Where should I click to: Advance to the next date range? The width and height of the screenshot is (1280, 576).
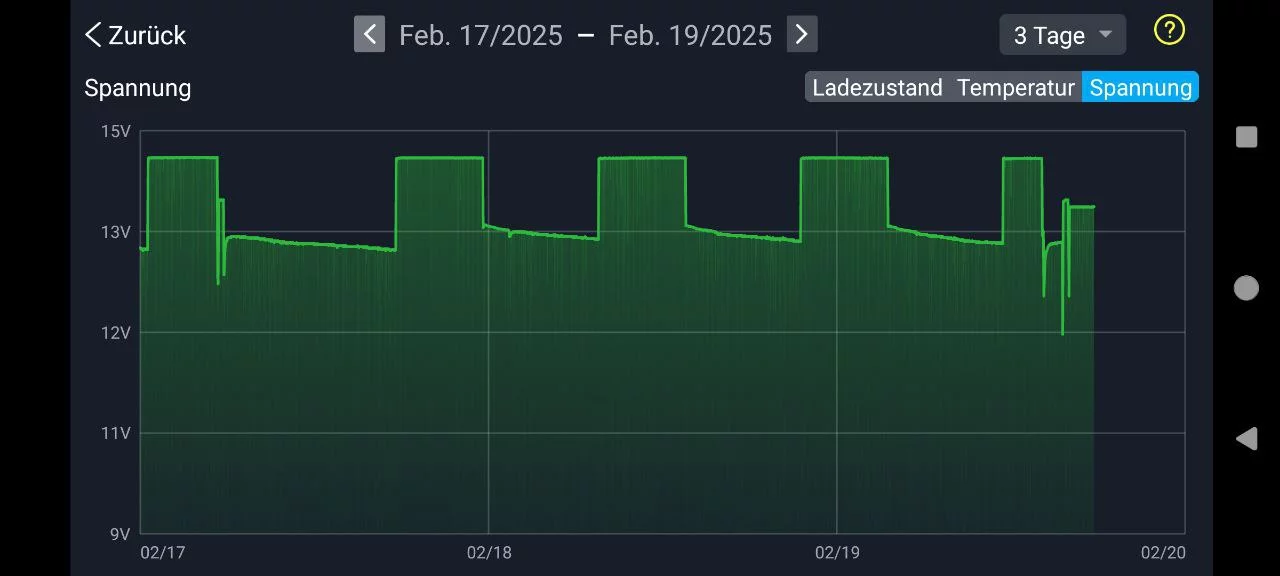801,35
